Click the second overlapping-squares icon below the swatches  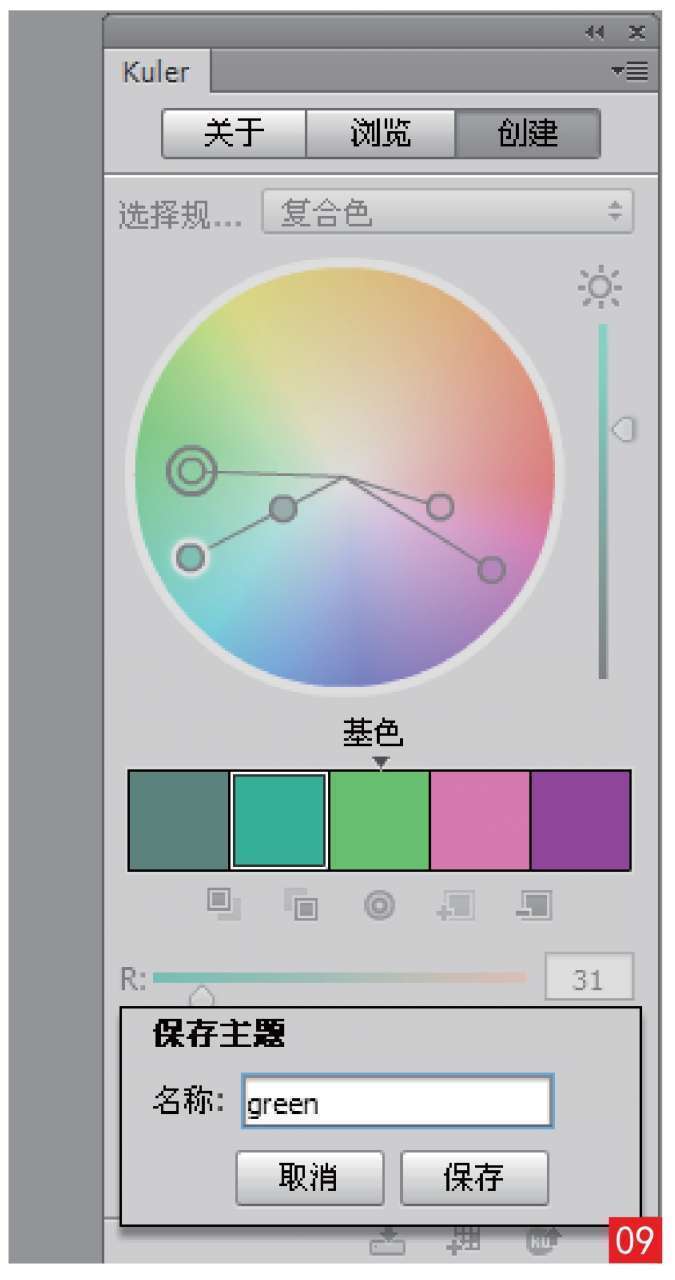pos(300,905)
